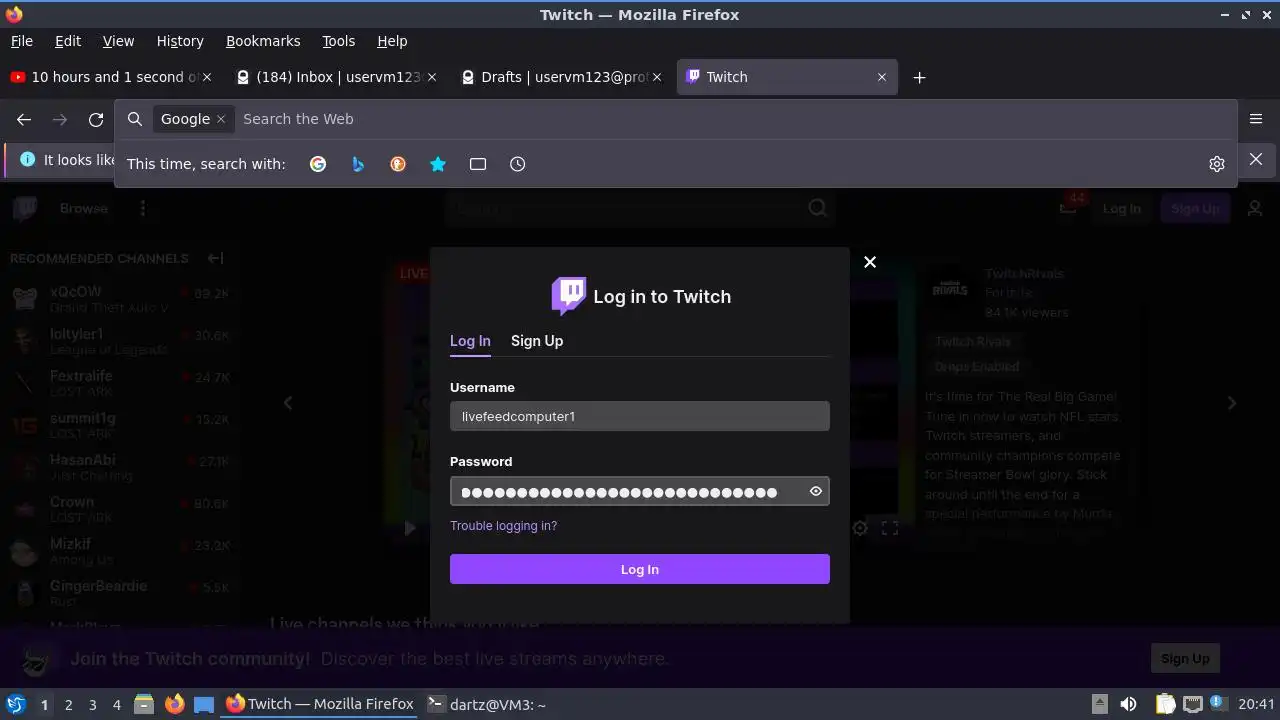Search with DuckDuckGo one-off icon

tap(398, 164)
